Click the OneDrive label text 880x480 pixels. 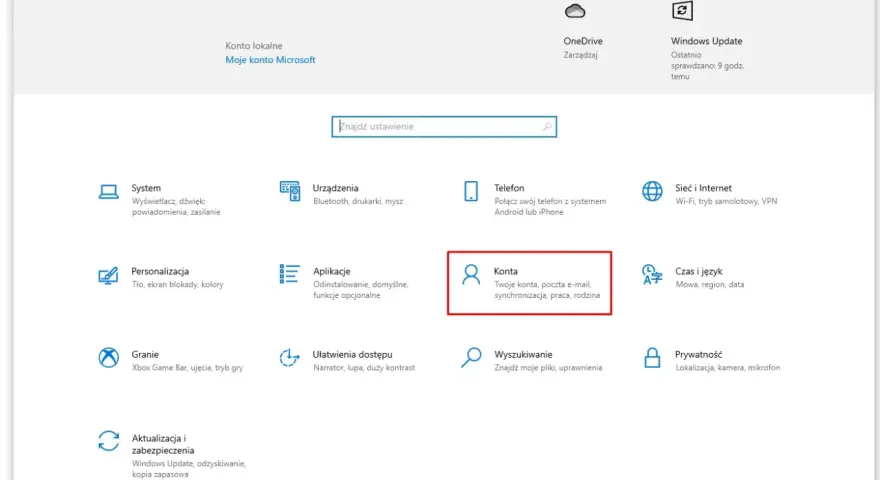[583, 41]
